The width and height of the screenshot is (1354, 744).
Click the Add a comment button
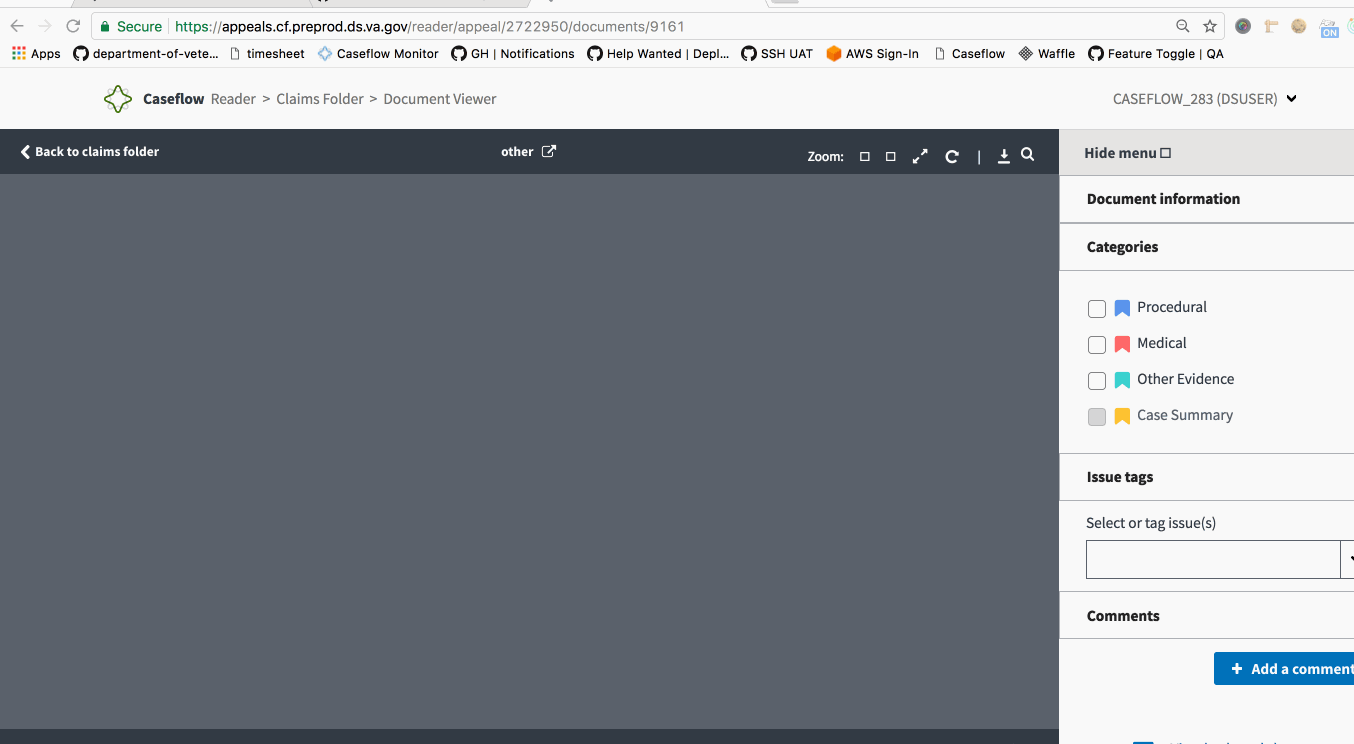(1284, 669)
